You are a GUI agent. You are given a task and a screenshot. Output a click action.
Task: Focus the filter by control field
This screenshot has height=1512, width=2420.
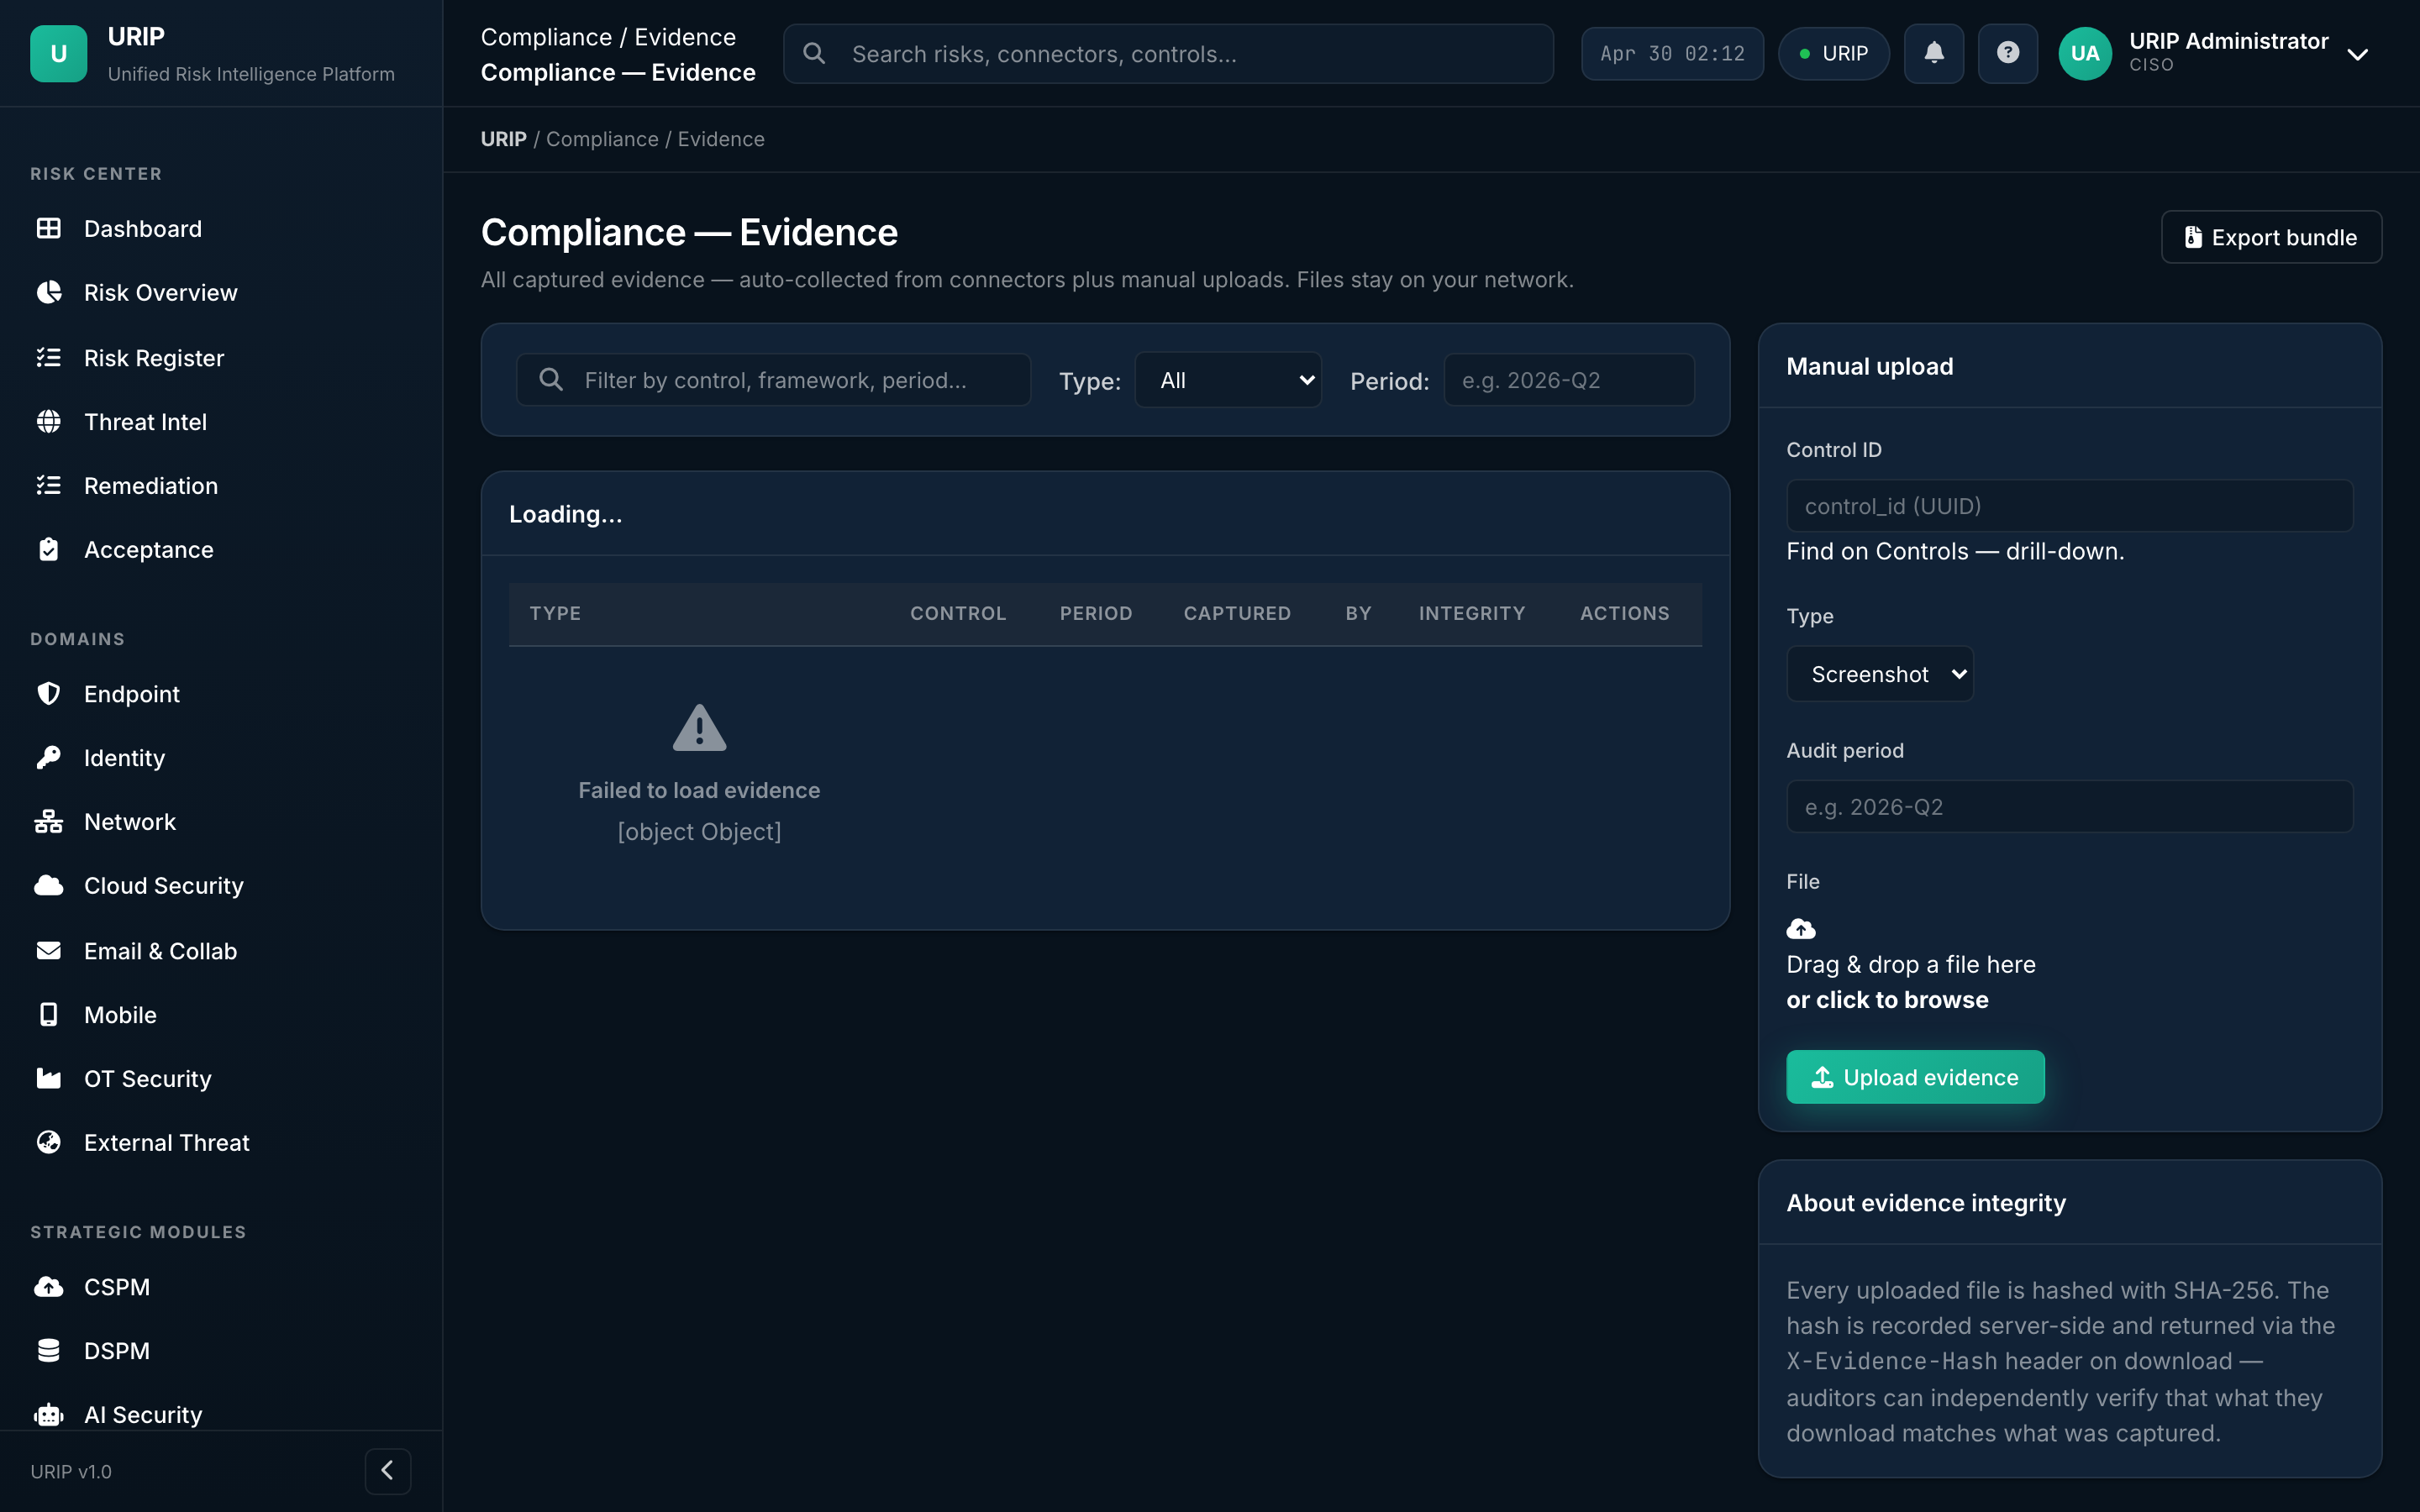coord(773,380)
